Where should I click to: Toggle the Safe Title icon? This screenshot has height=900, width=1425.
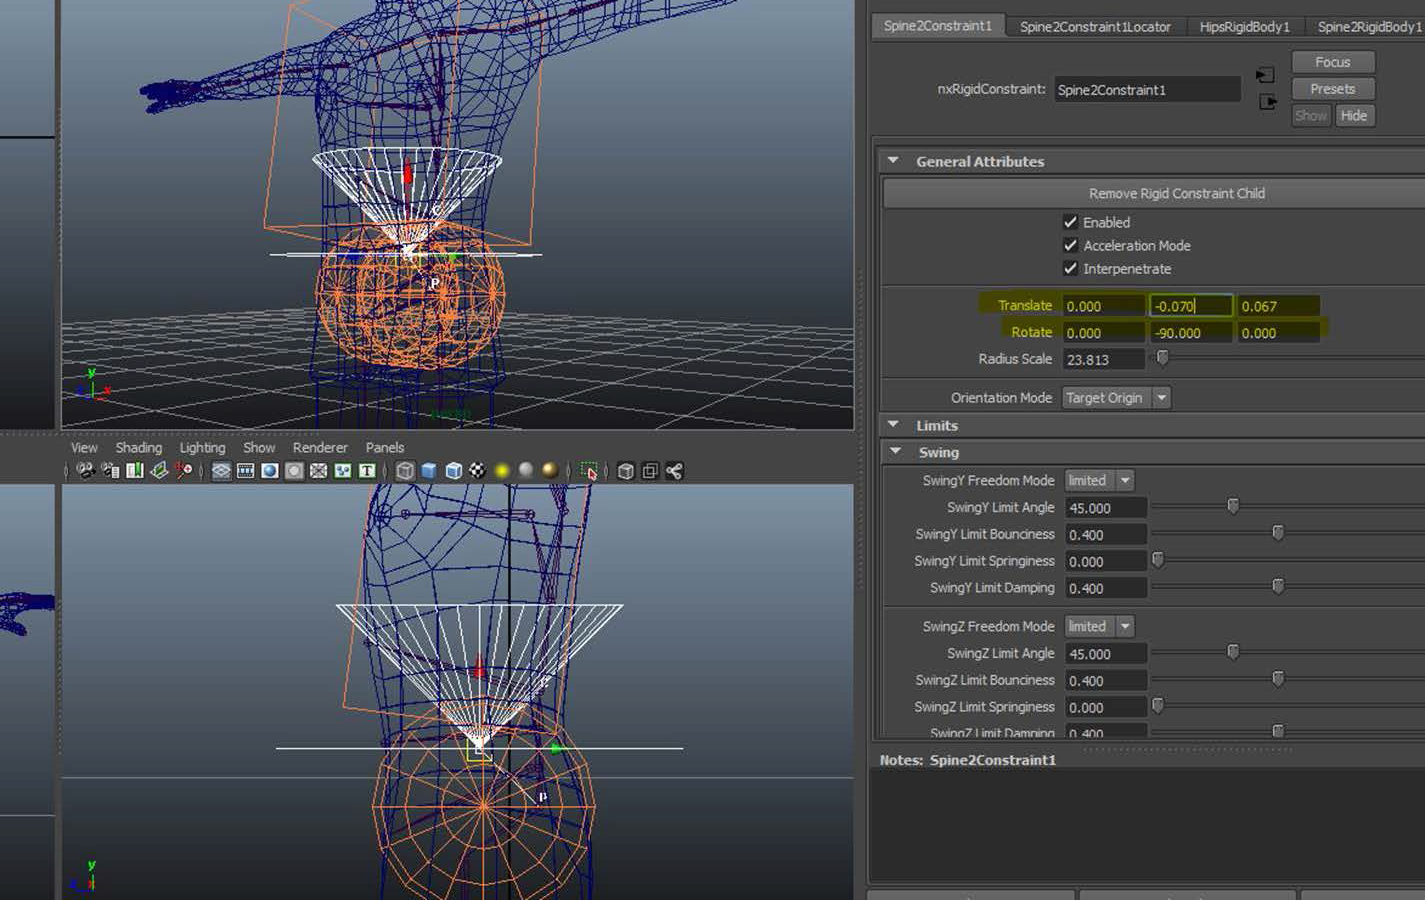[367, 471]
